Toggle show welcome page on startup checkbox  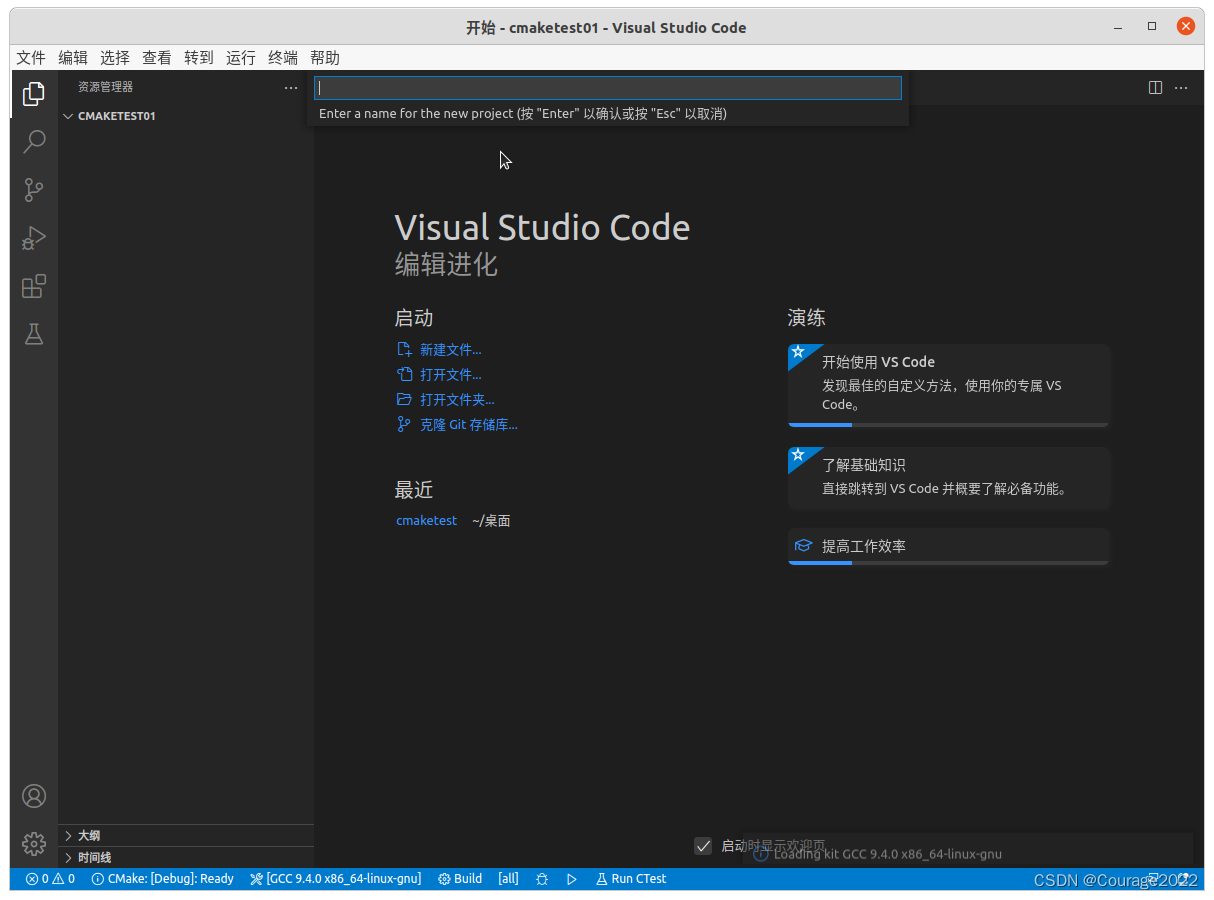coord(703,846)
